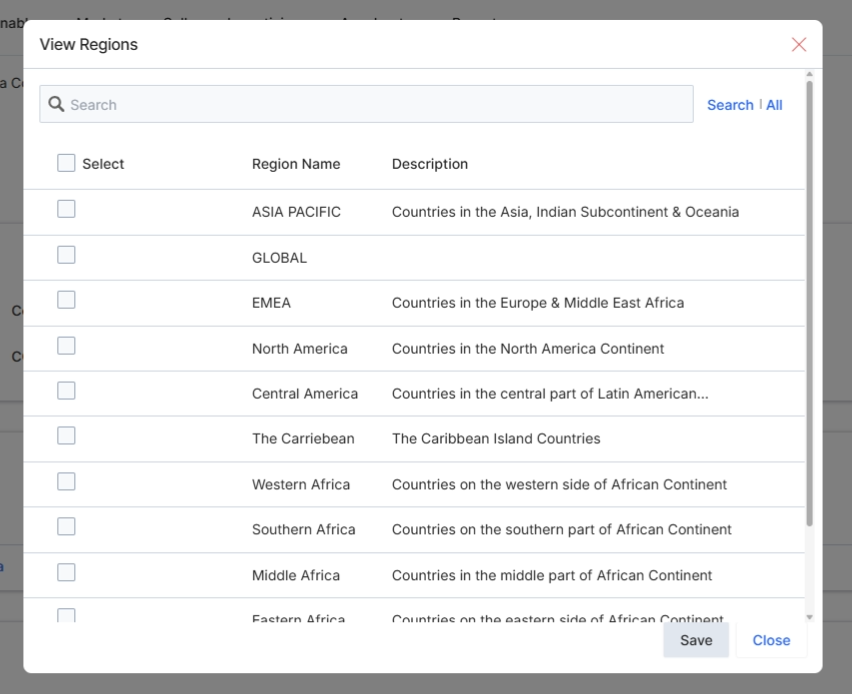Click 'Countries on the southern part of African Continent'

click(x=561, y=529)
